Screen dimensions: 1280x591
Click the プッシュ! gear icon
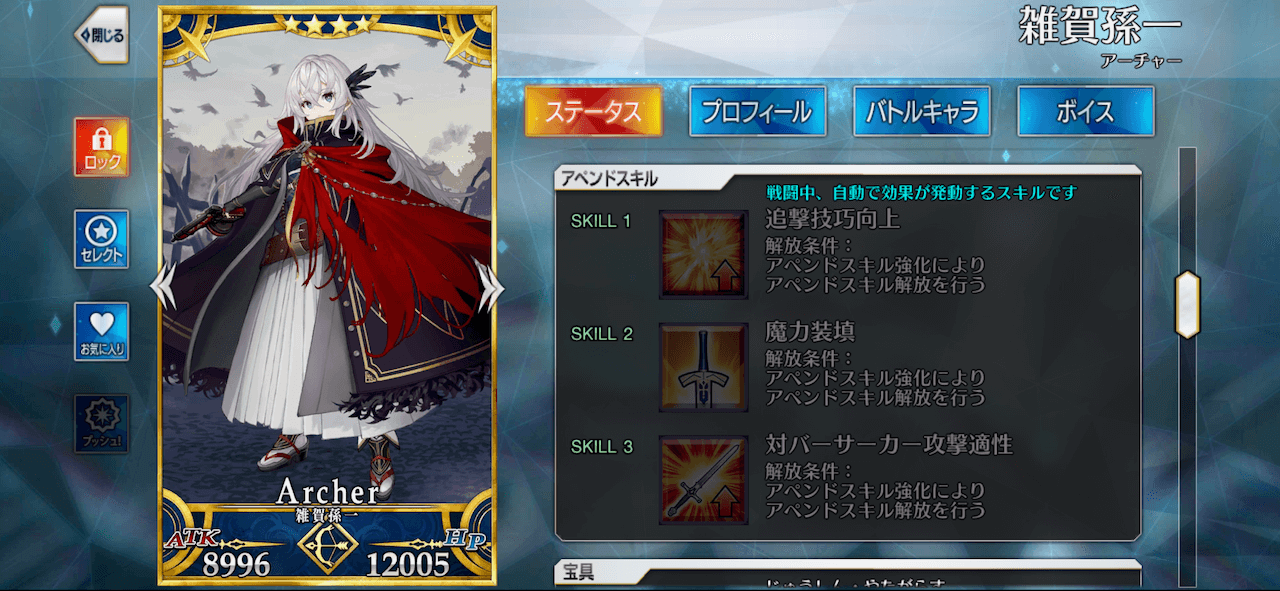click(101, 423)
